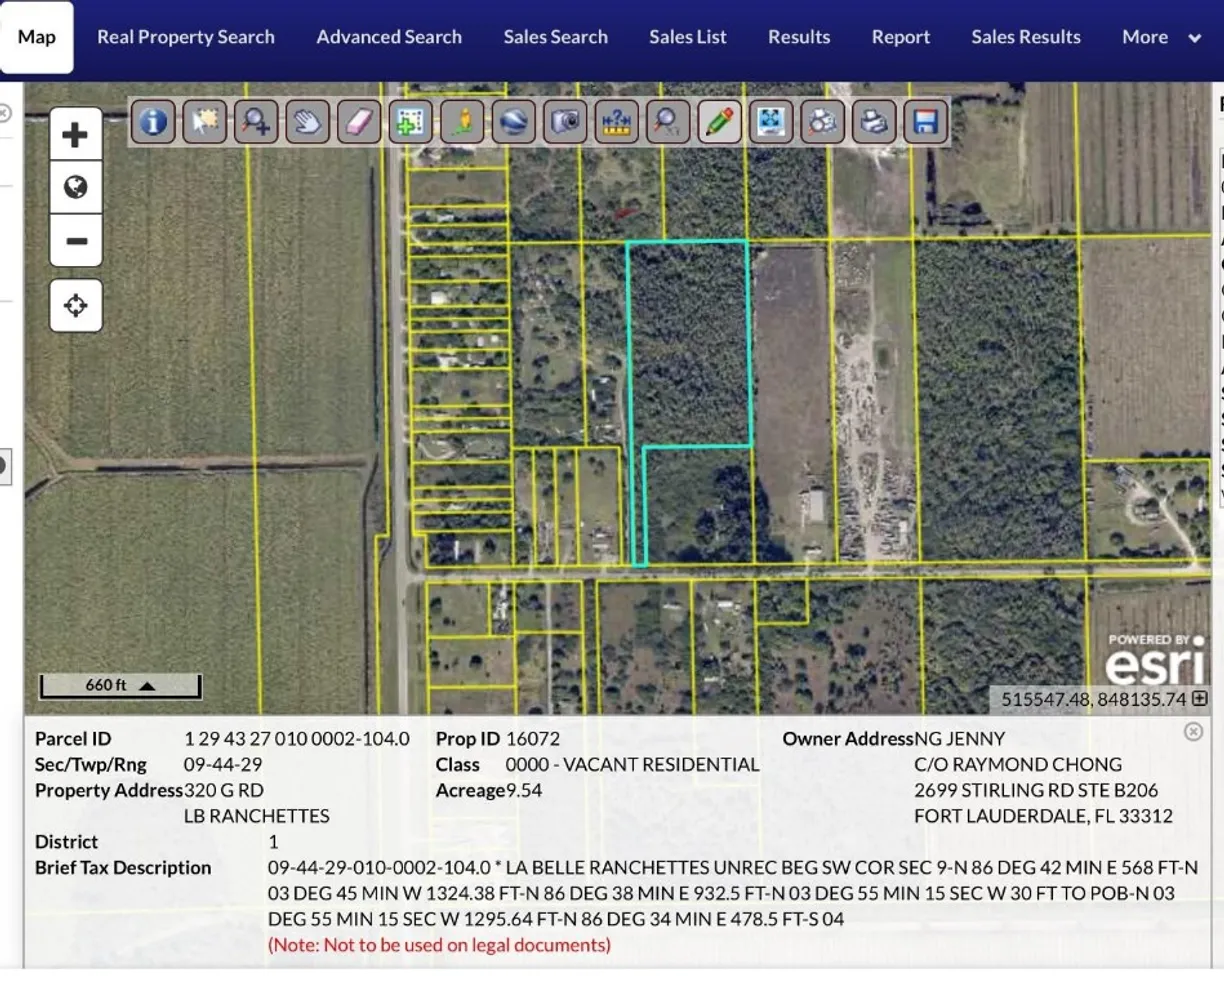
Task: Expand the coordinates display plus control
Action: coord(1203,699)
